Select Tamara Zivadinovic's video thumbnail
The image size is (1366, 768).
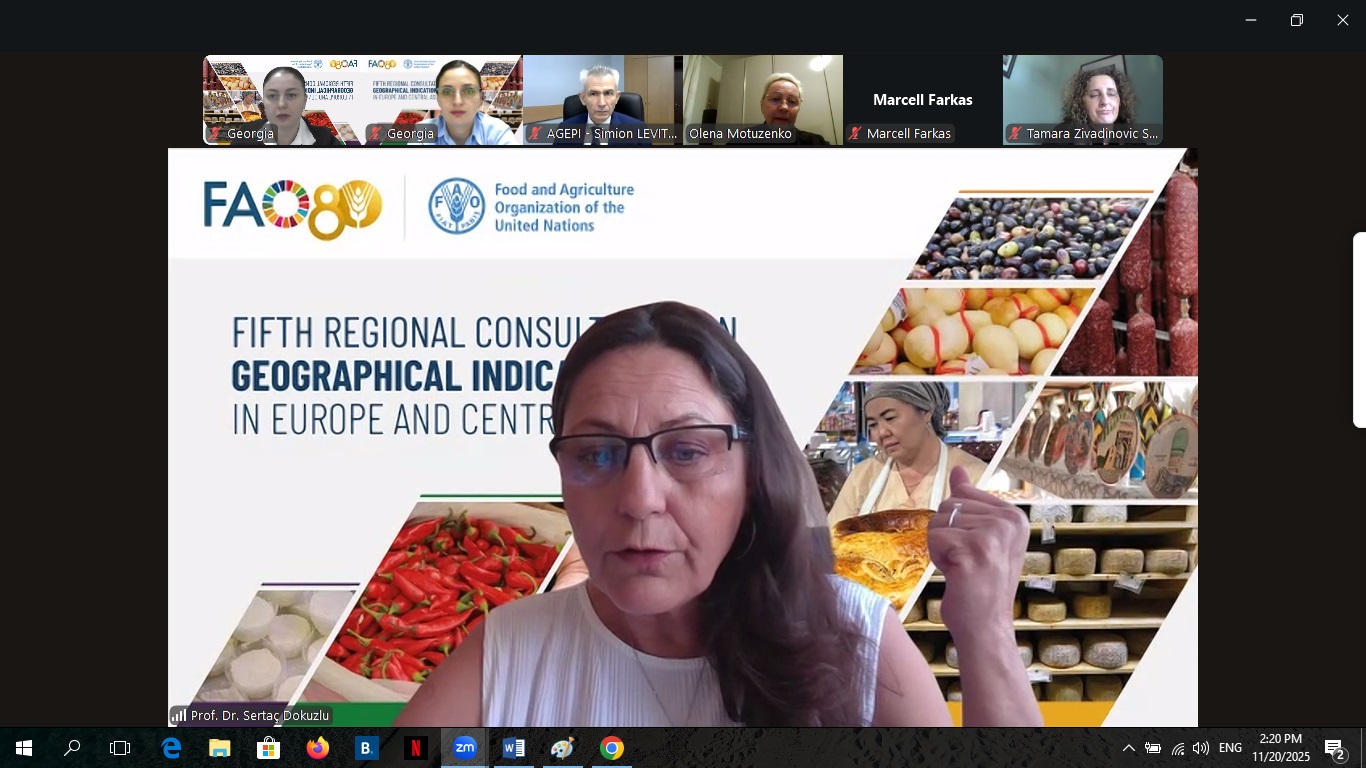pyautogui.click(x=1083, y=100)
